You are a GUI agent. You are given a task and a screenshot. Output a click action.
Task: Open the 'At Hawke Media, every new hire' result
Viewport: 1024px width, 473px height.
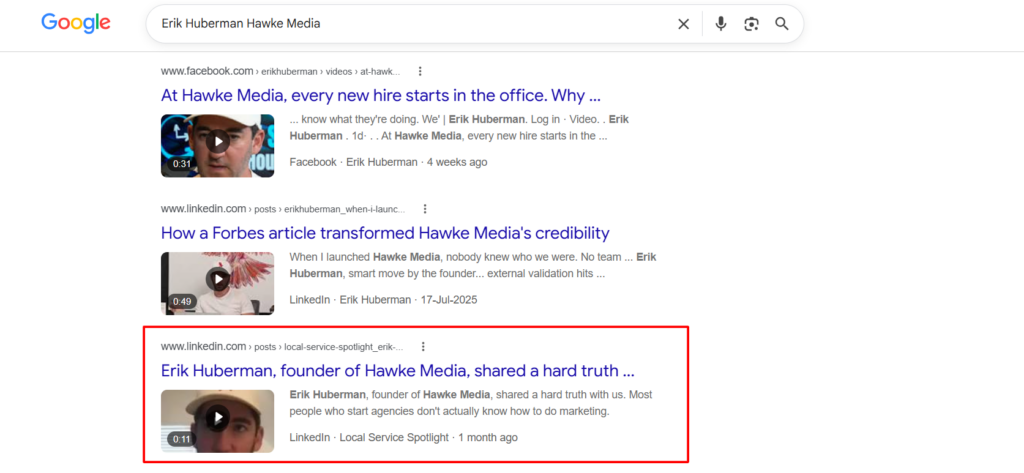tap(381, 95)
